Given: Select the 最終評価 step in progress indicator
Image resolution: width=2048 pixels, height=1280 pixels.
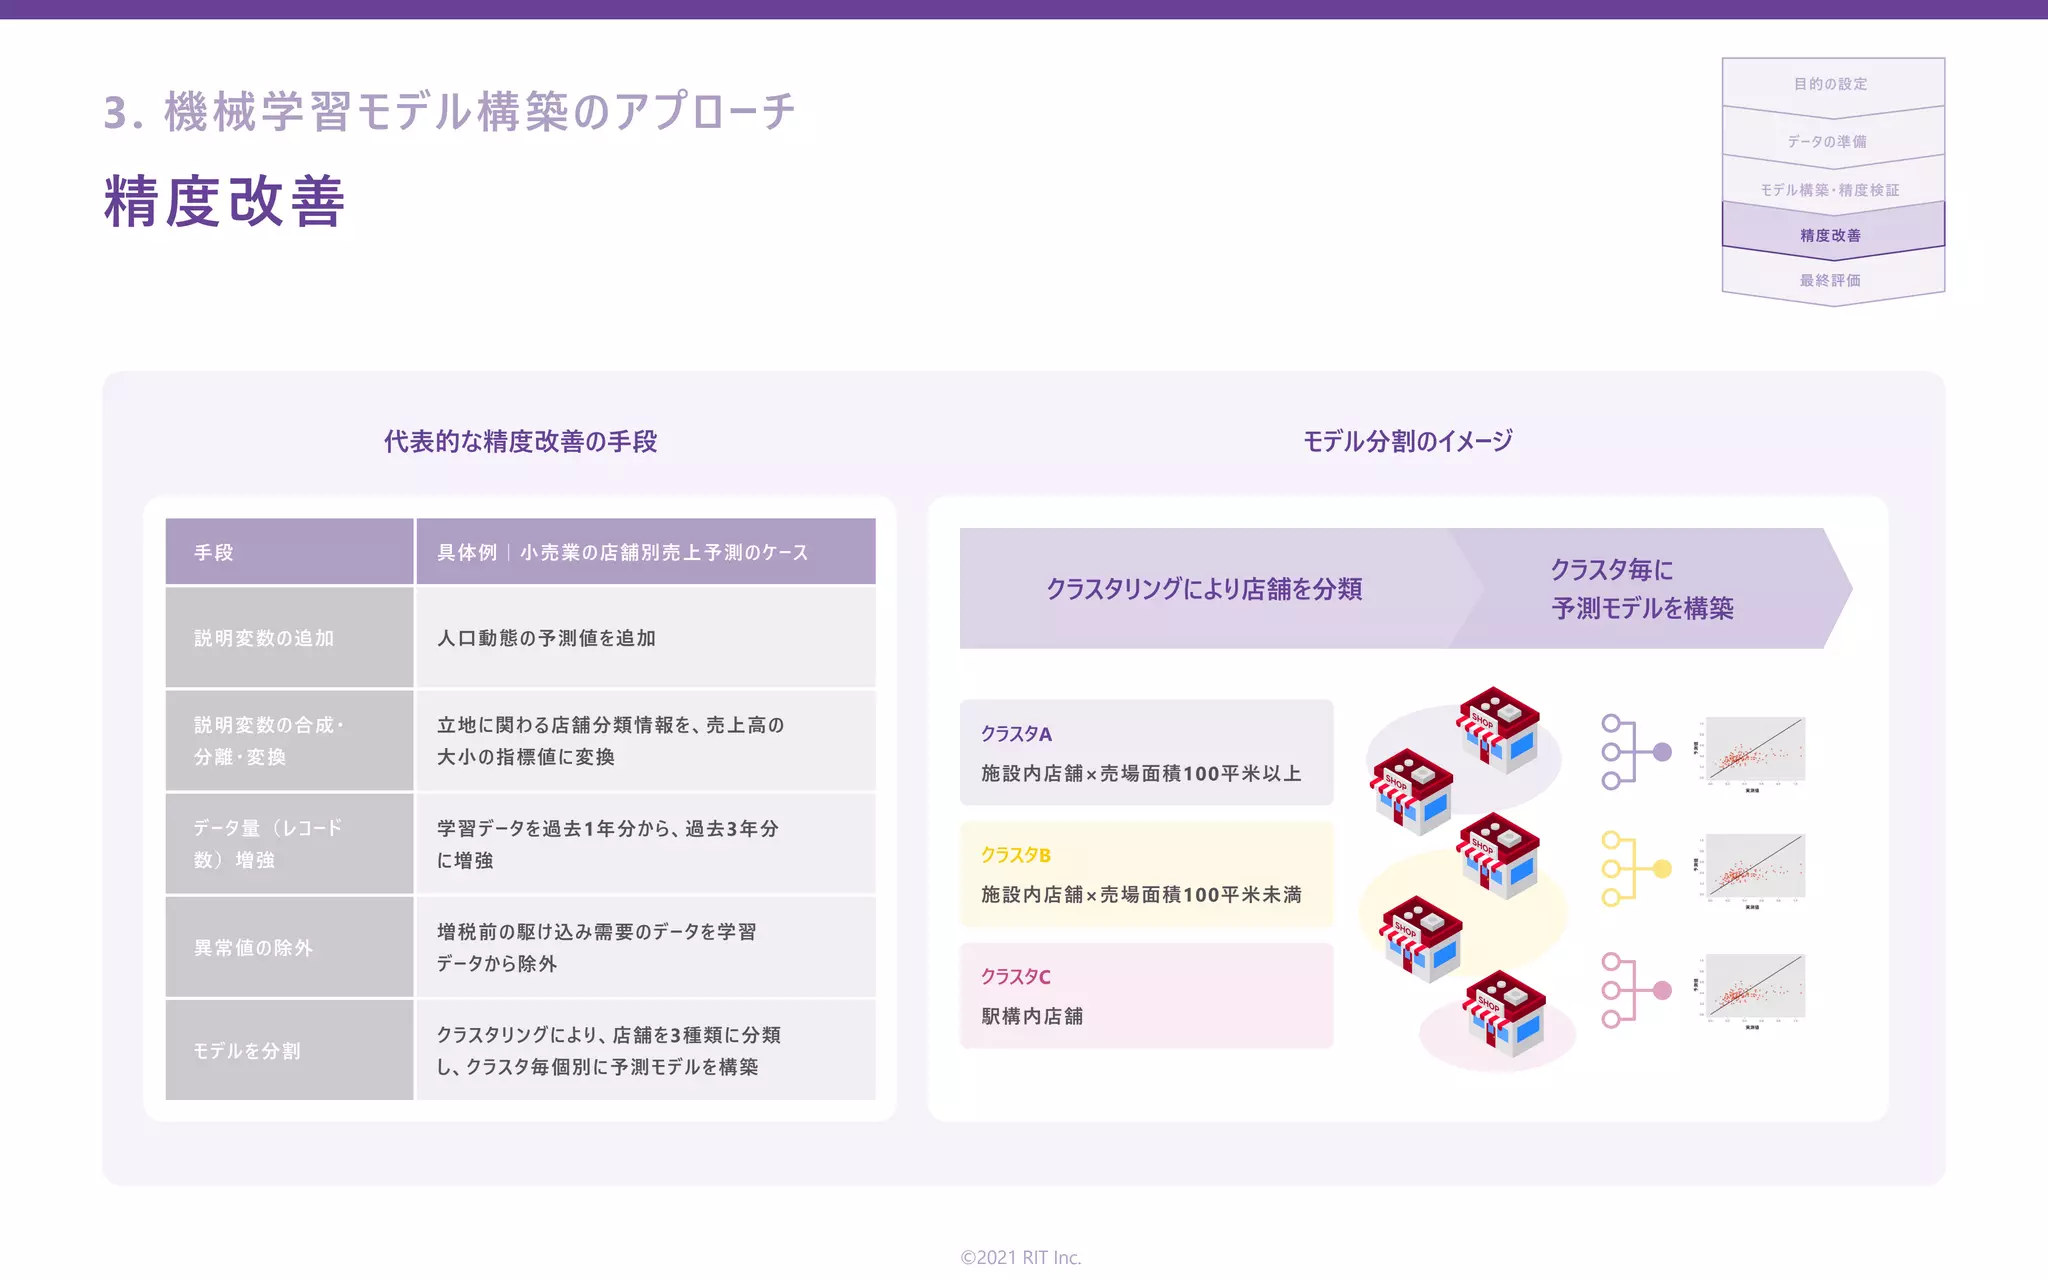Looking at the screenshot, I should click(x=1832, y=280).
